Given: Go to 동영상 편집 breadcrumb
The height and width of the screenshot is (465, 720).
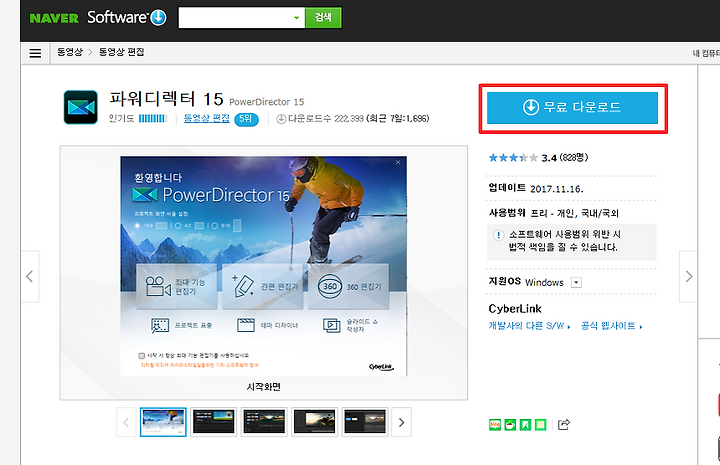Looking at the screenshot, I should pos(122,52).
